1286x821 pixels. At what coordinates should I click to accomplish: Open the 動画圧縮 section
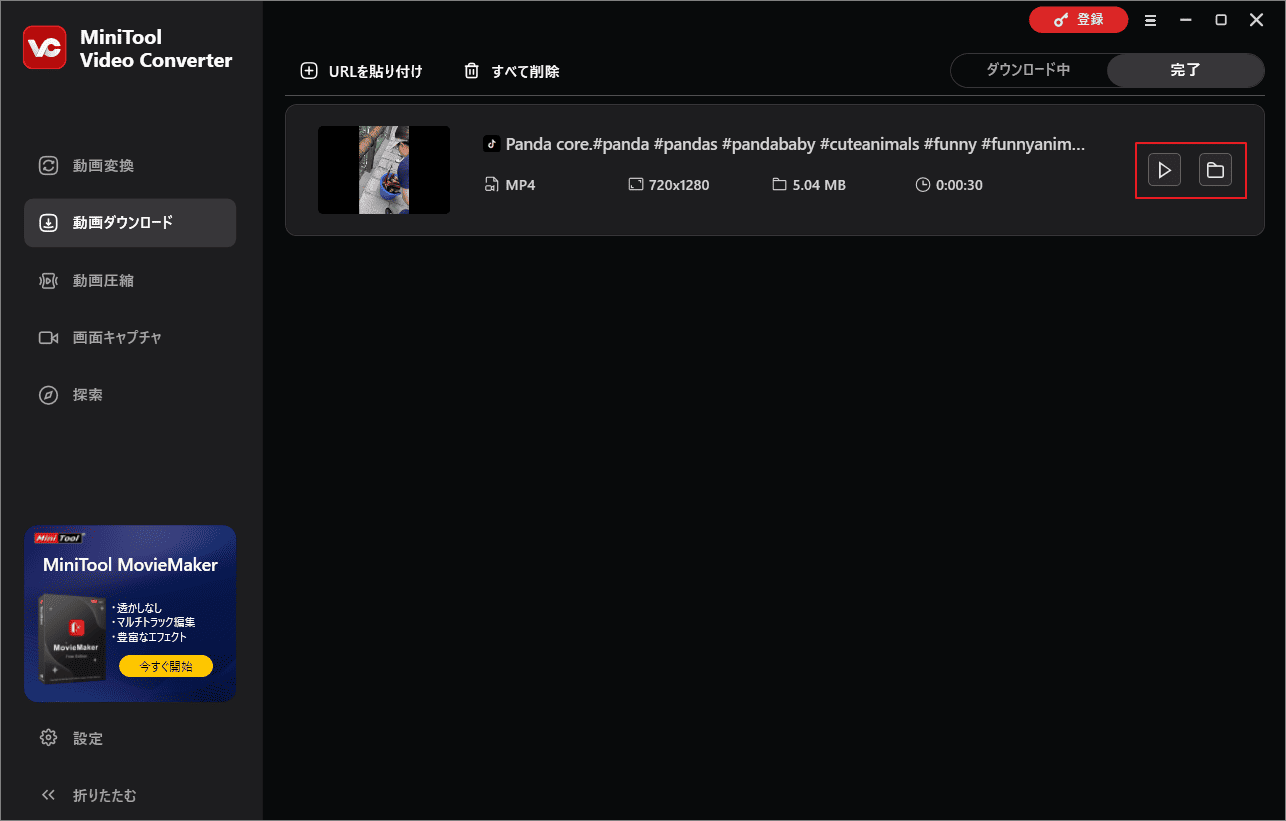pos(130,281)
